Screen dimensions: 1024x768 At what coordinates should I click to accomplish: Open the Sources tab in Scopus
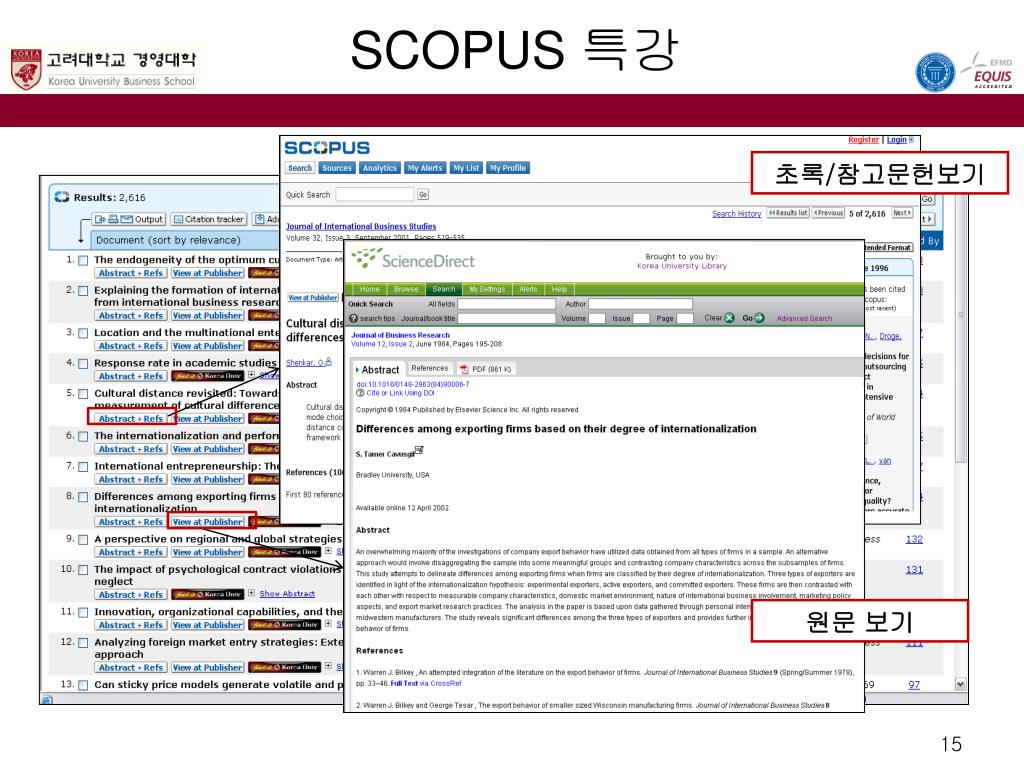337,168
